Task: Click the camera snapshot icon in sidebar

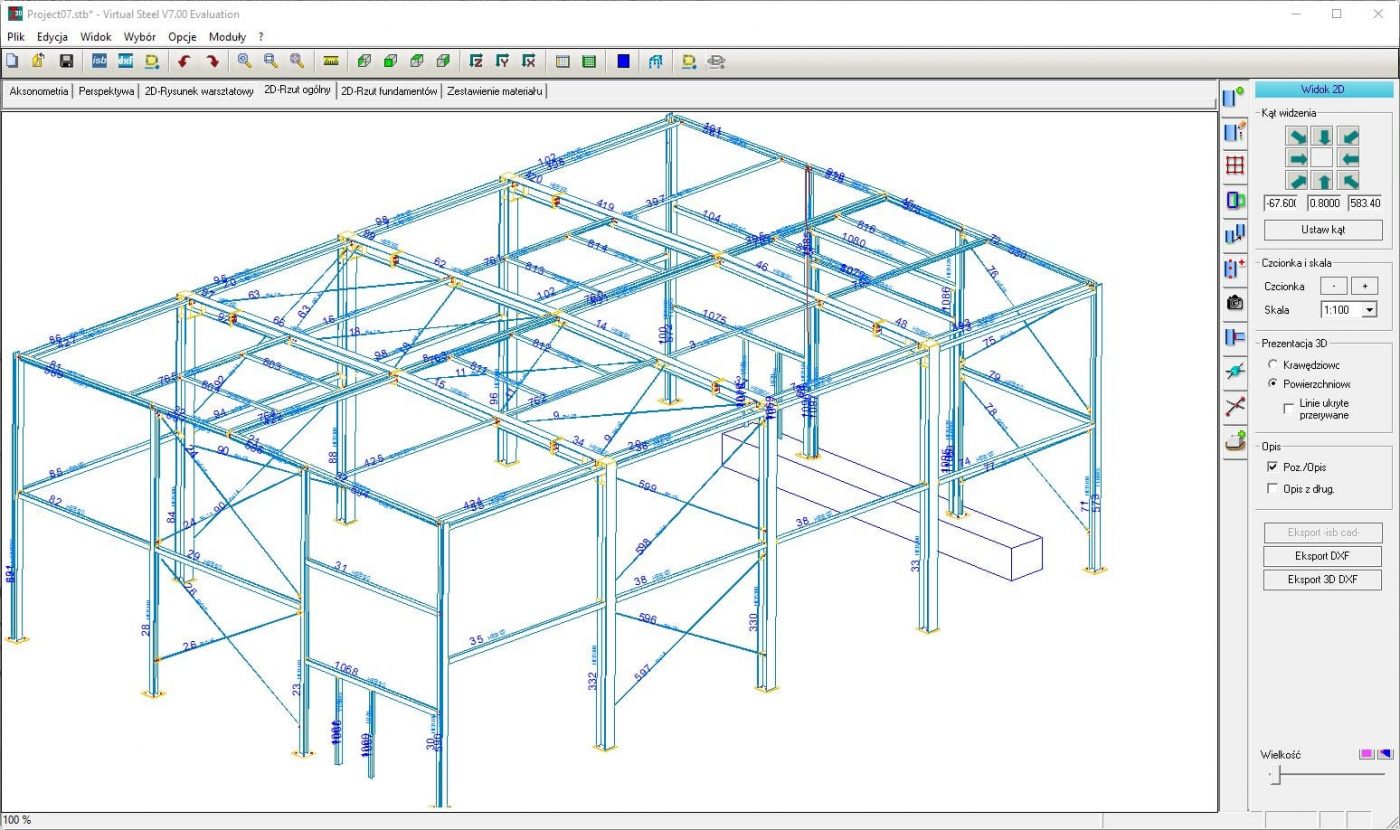Action: coord(1235,302)
